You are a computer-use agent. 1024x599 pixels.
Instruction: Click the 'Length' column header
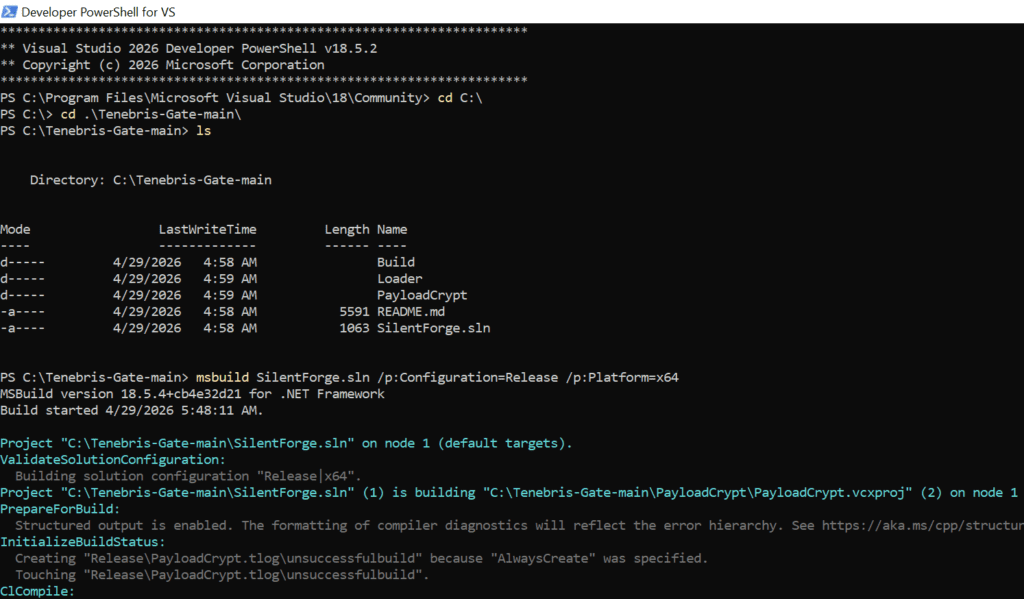(x=347, y=229)
